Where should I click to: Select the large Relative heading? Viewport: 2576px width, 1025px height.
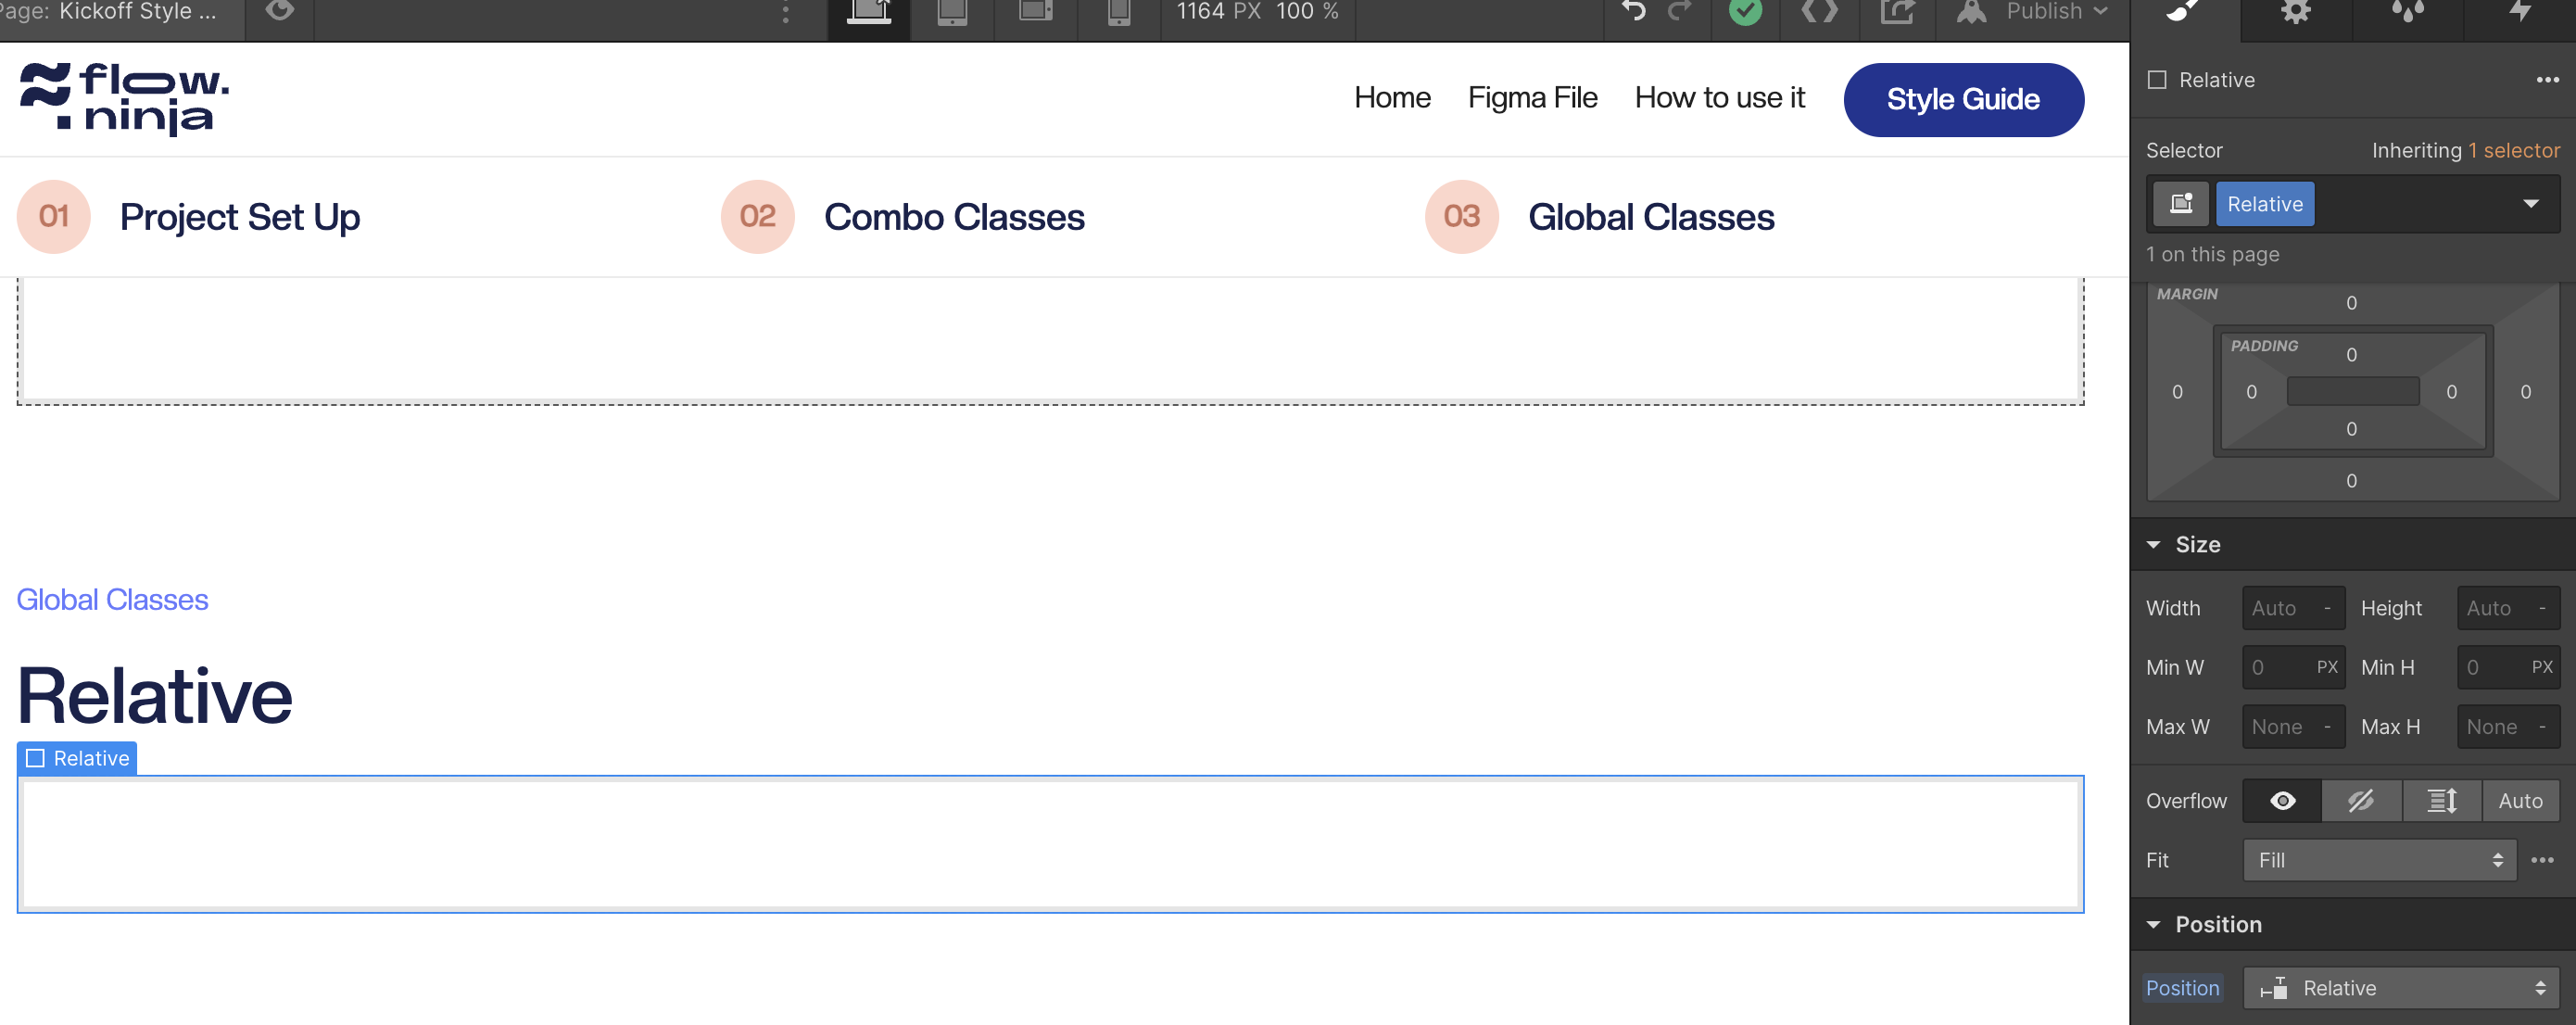155,696
